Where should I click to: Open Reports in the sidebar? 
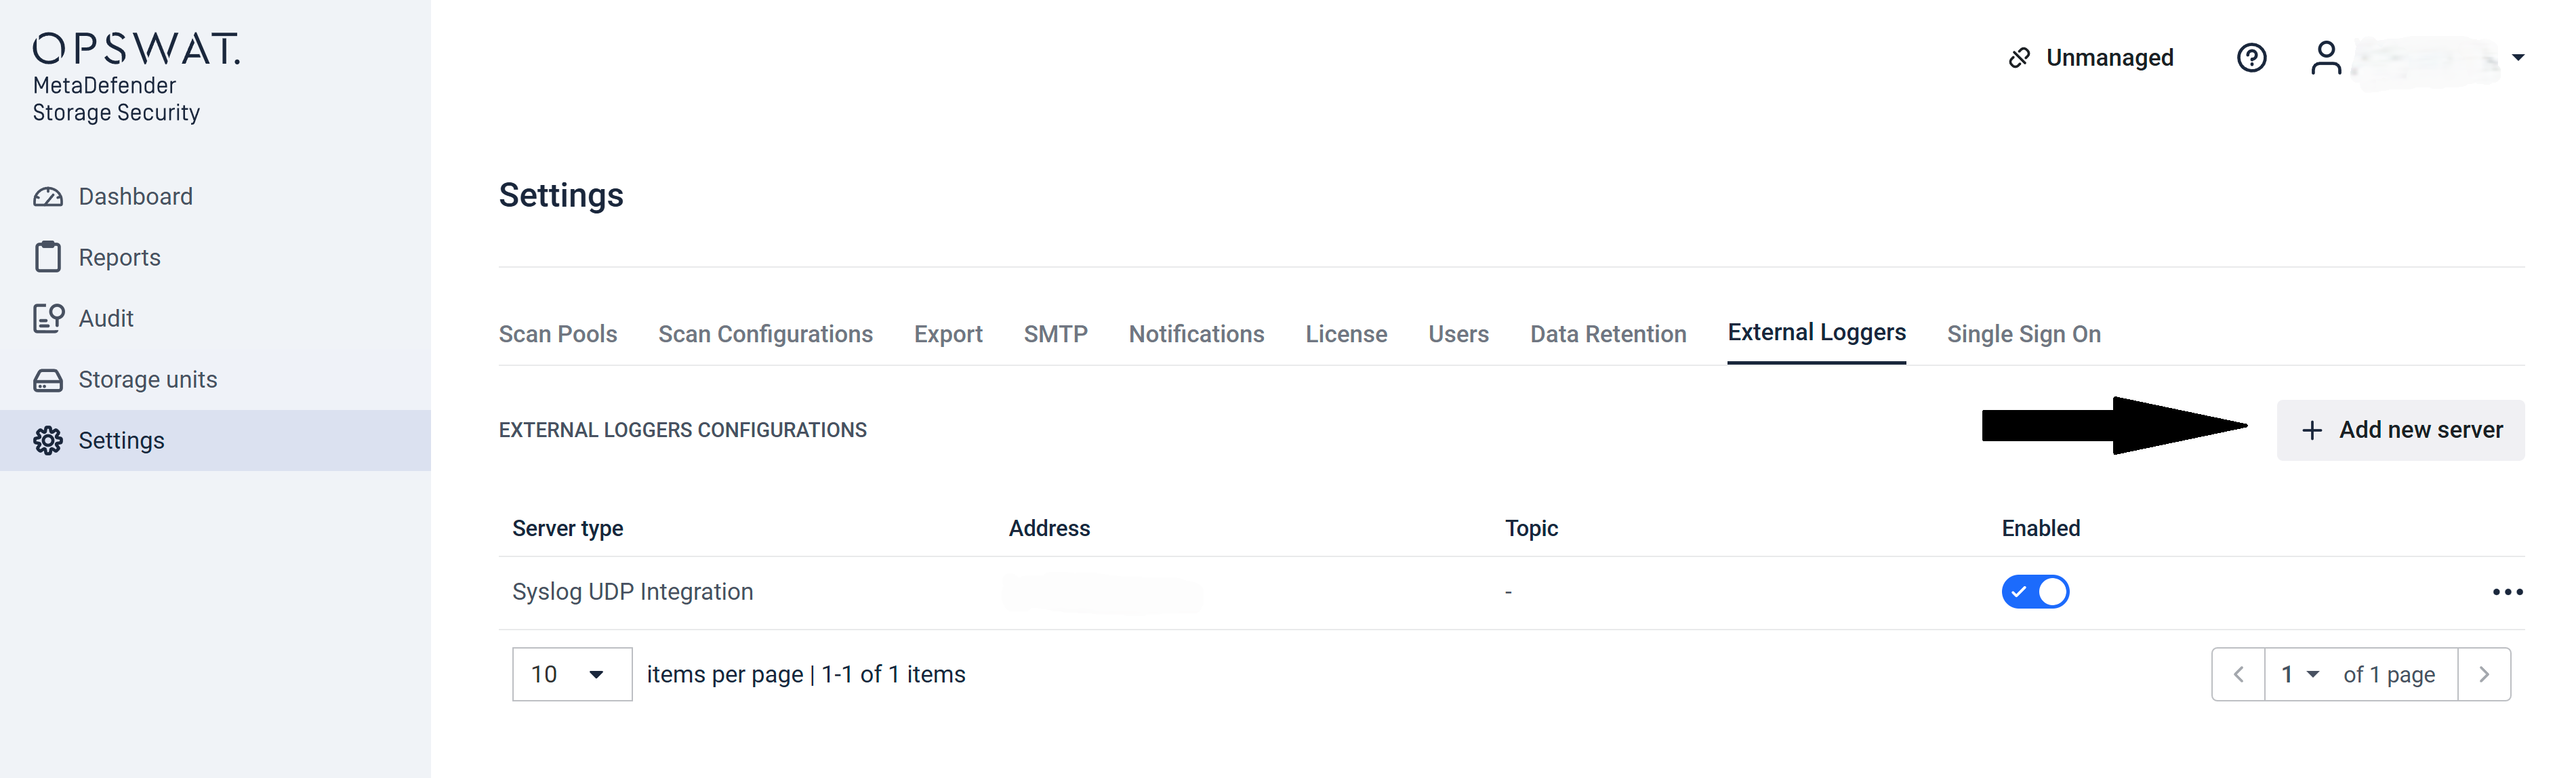[x=215, y=257]
